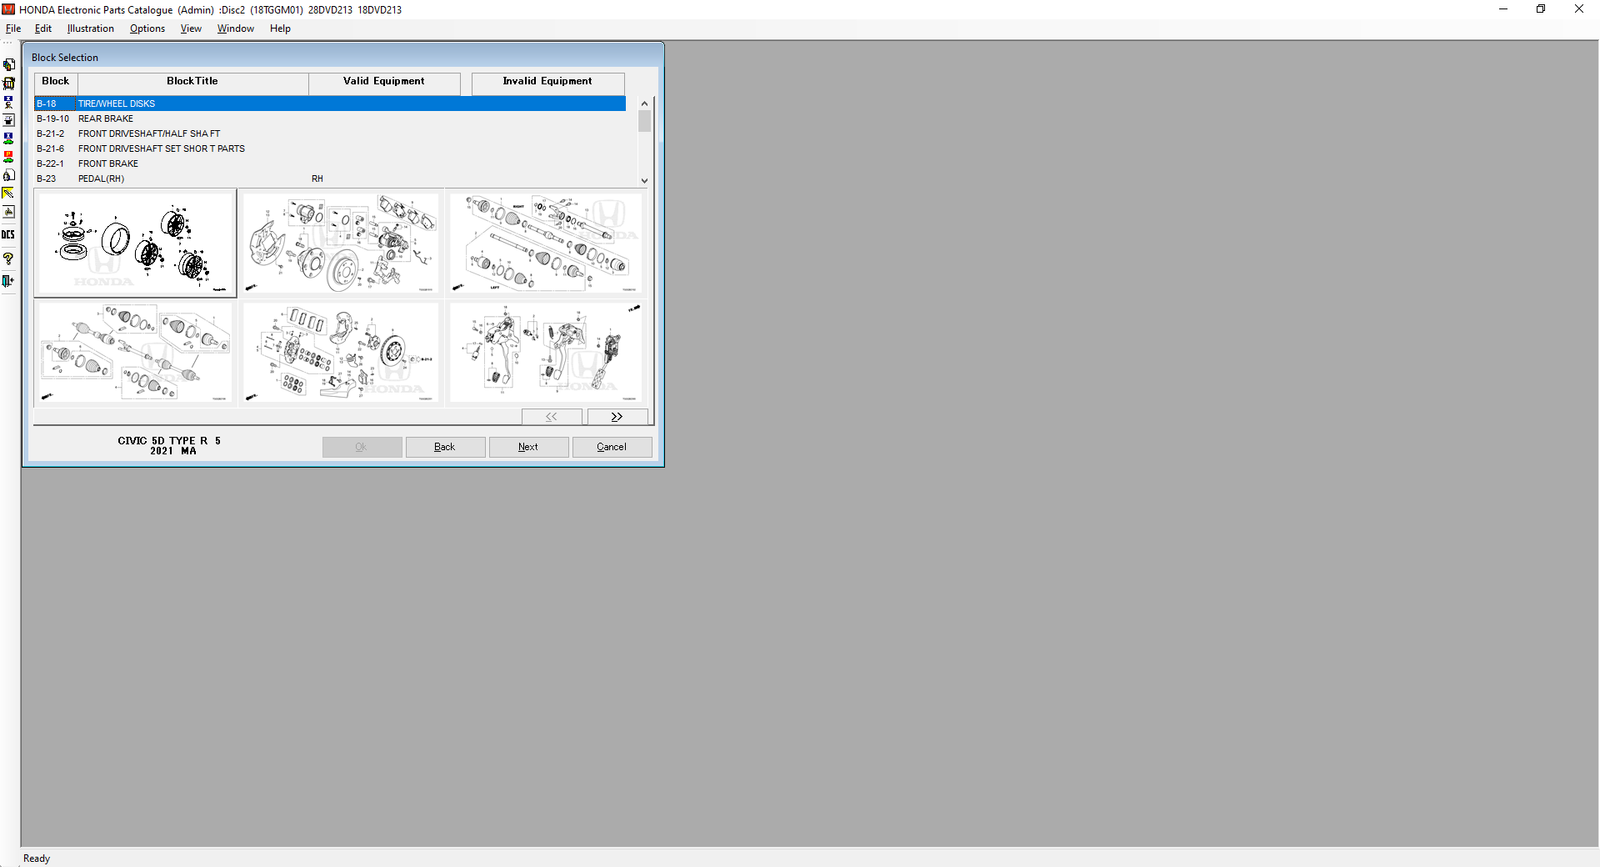Click the exit door icon in sidebar
The height and width of the screenshot is (867, 1600).
tap(8, 281)
